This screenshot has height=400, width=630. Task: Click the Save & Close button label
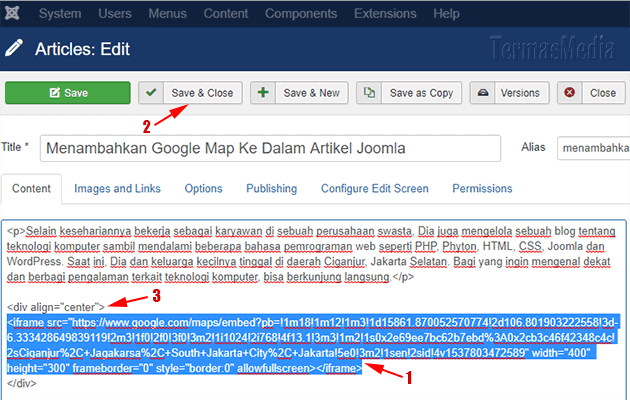(x=202, y=93)
